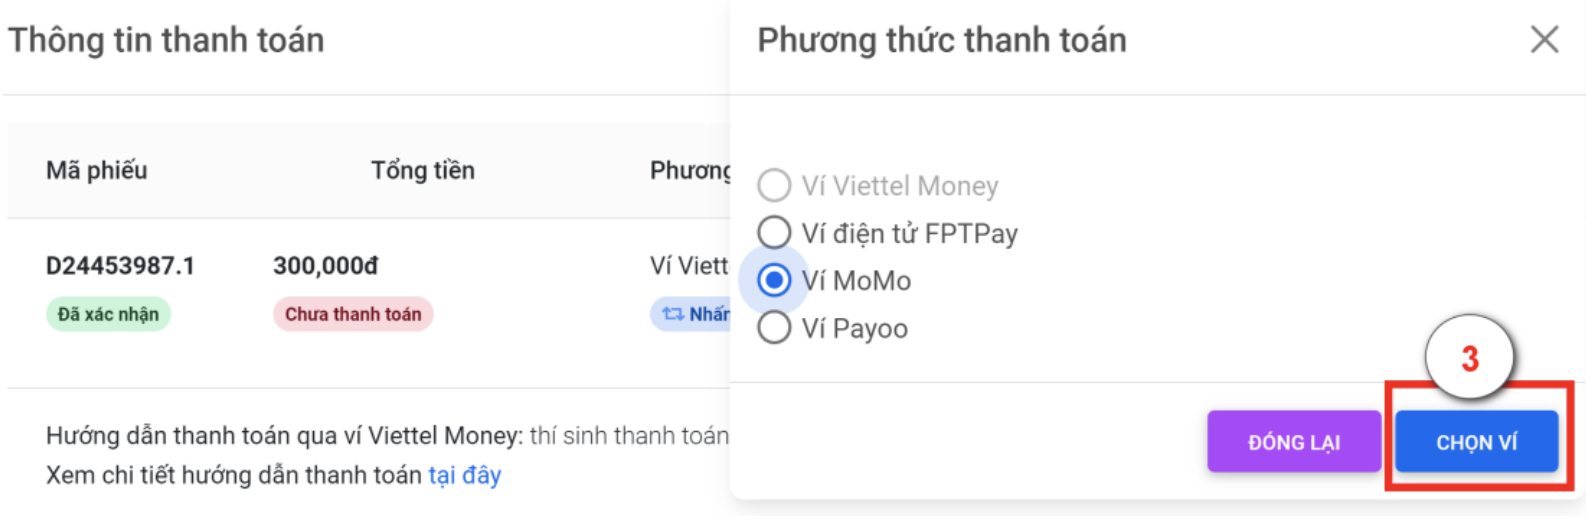The height and width of the screenshot is (524, 1586).
Task: Click the Phương thức thanh toán dialog title
Action: coord(941,40)
